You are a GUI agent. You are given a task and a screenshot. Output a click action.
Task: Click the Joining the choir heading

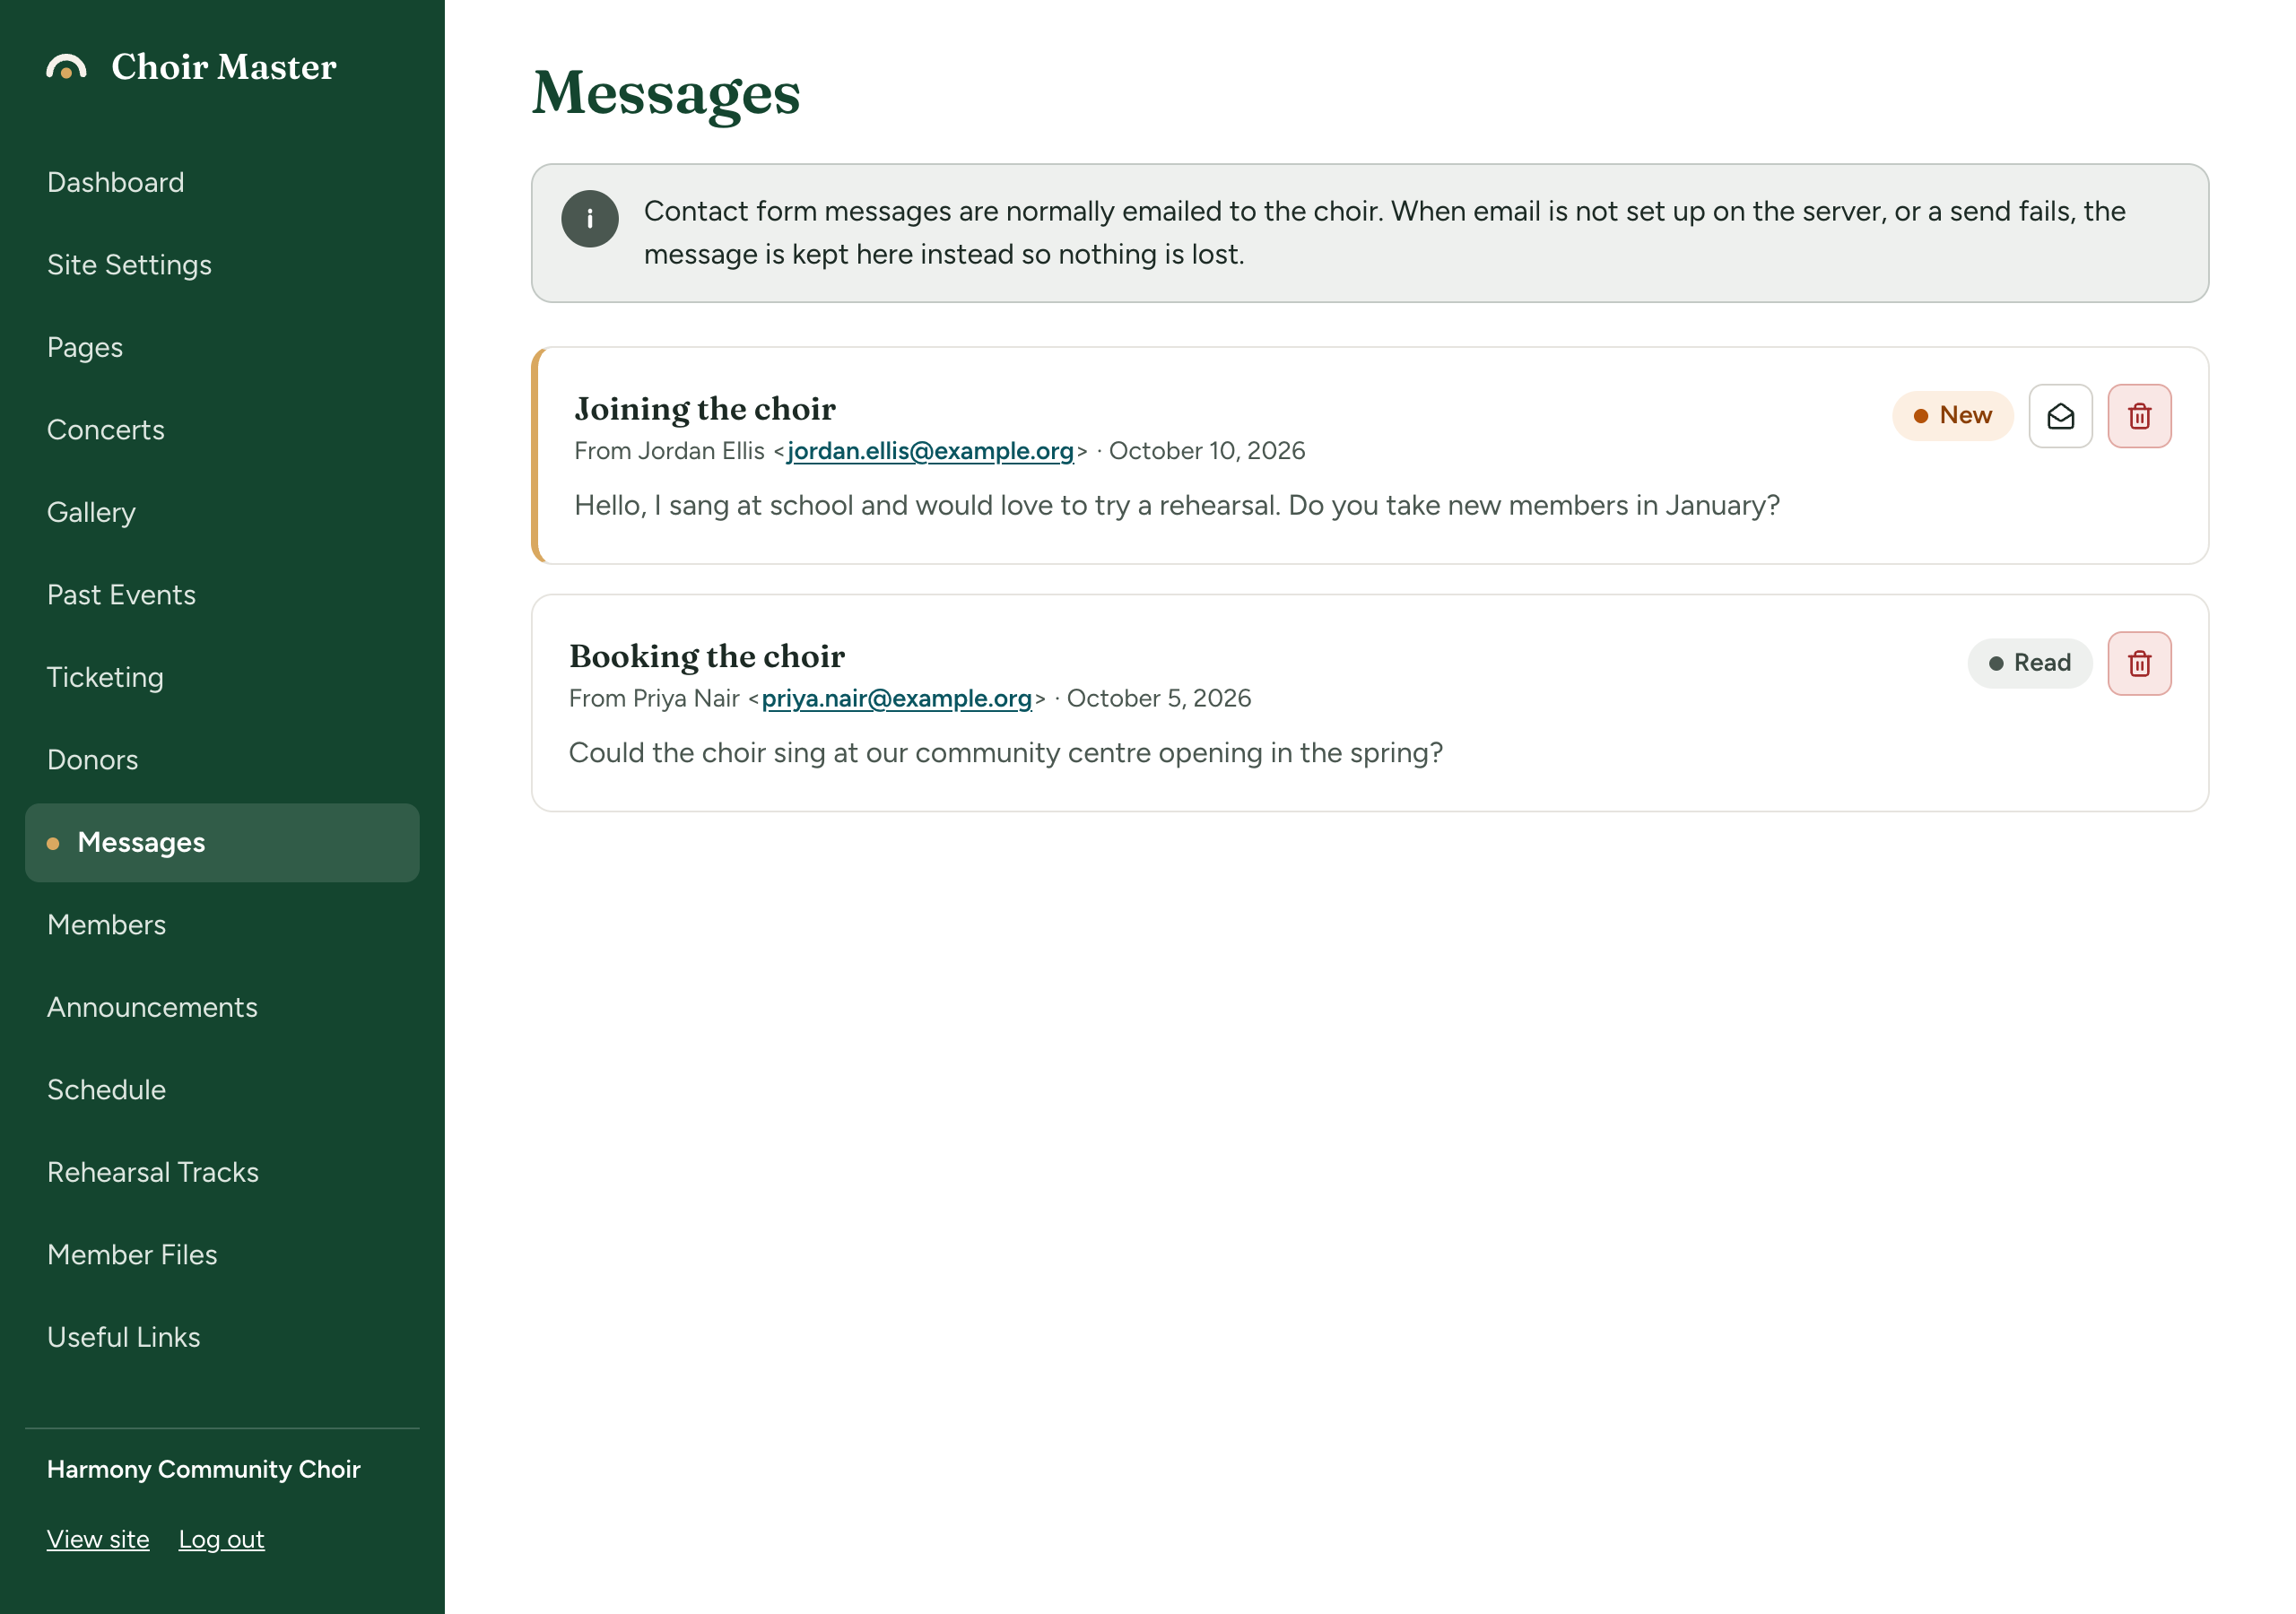705,409
